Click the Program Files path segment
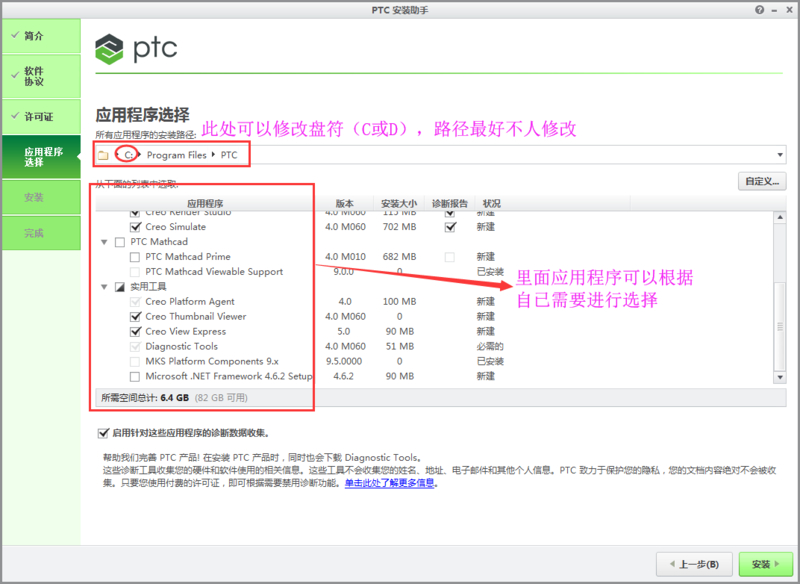Viewport: 800px width, 584px height. (177, 155)
